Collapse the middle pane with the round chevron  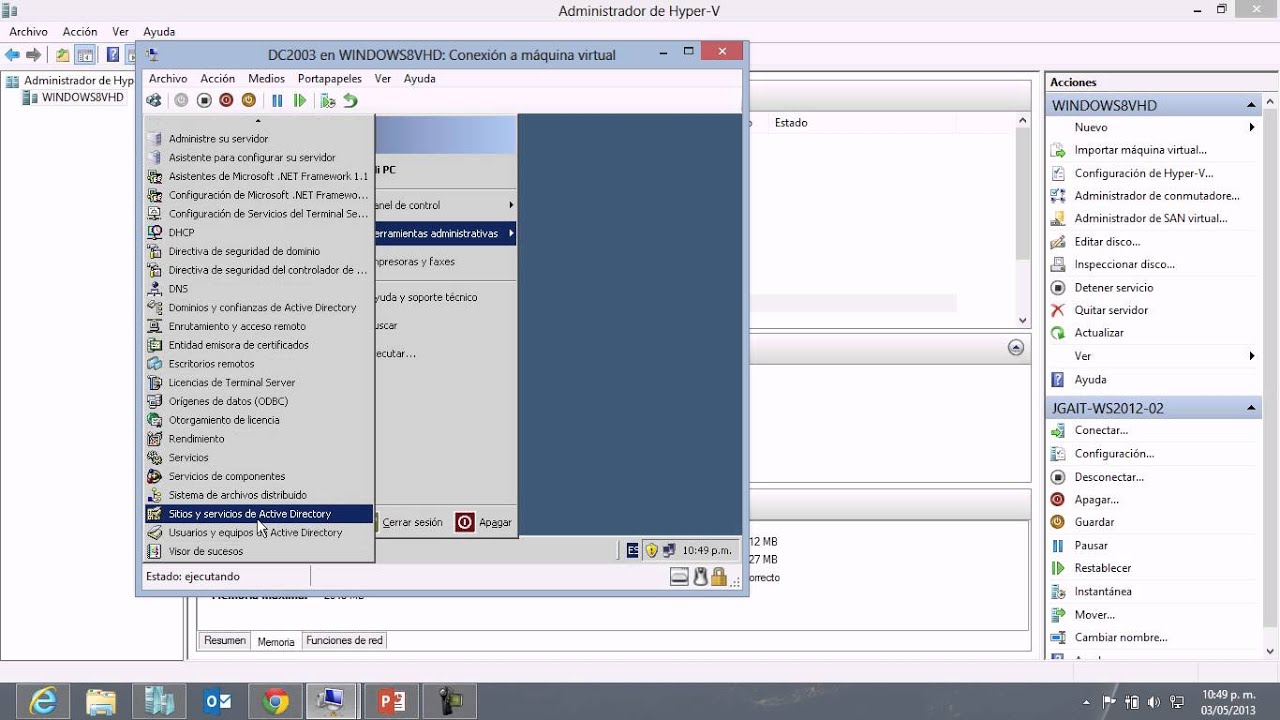[x=1016, y=348]
